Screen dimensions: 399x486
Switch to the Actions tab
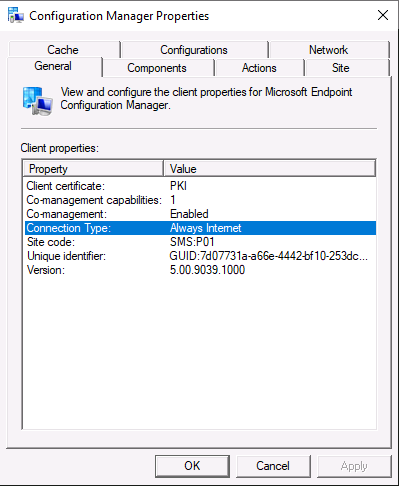click(259, 68)
